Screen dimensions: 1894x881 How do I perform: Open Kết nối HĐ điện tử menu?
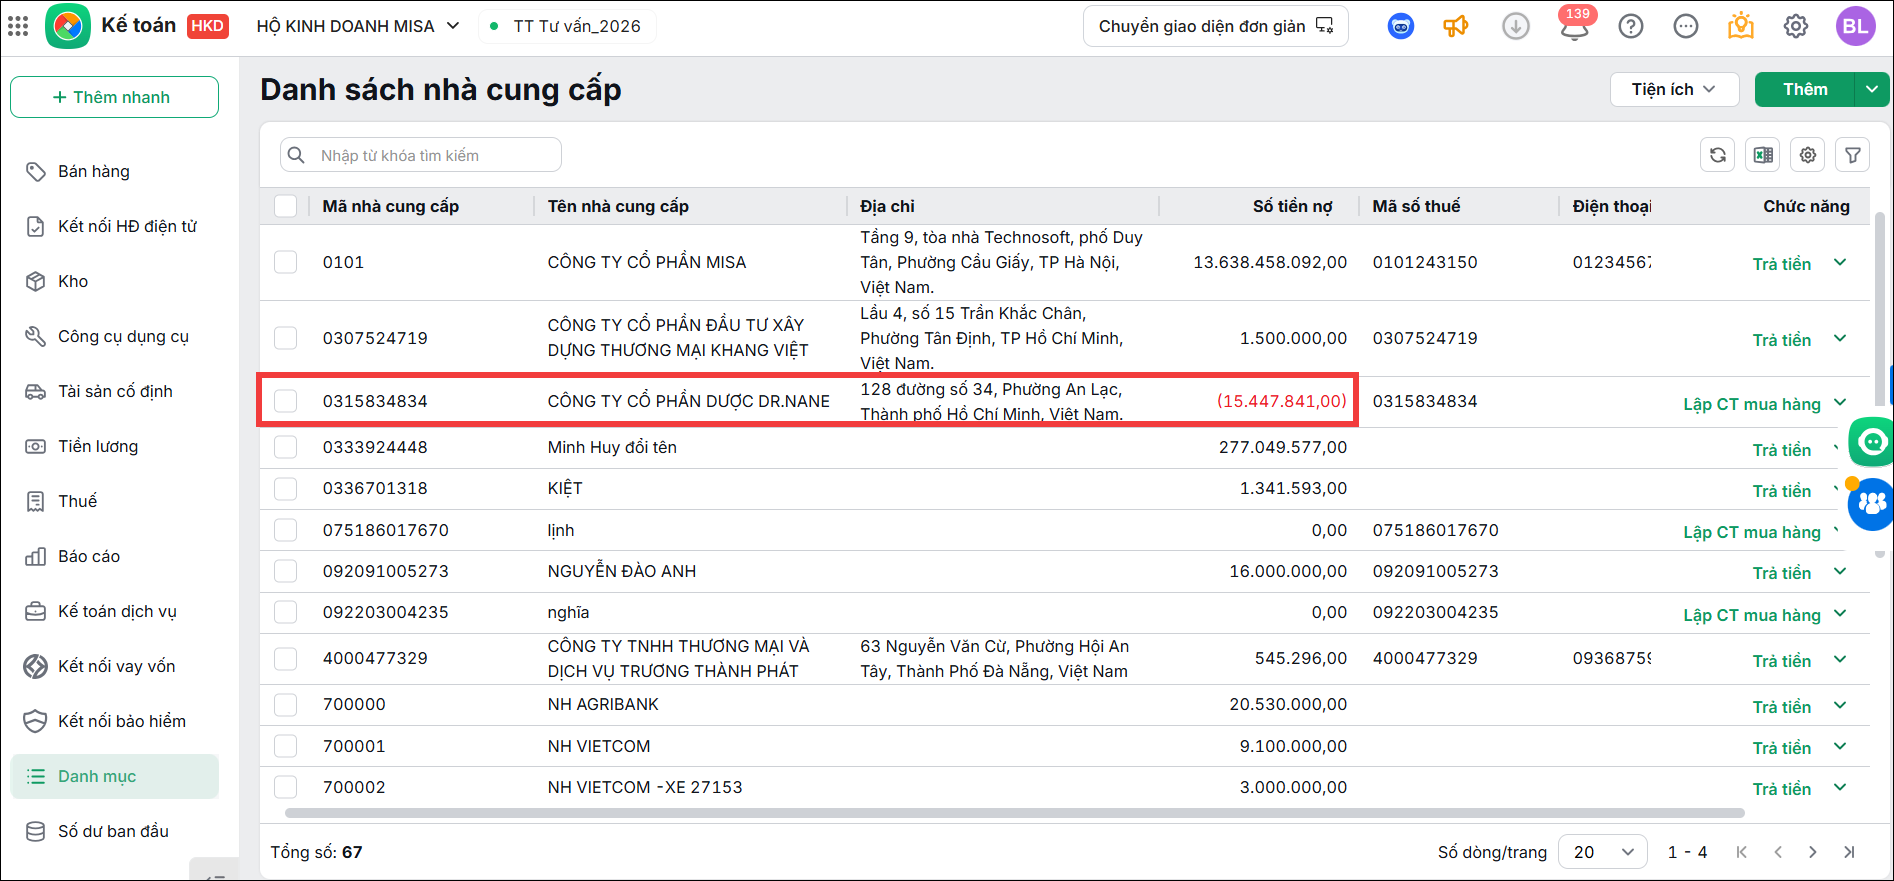pos(114,226)
